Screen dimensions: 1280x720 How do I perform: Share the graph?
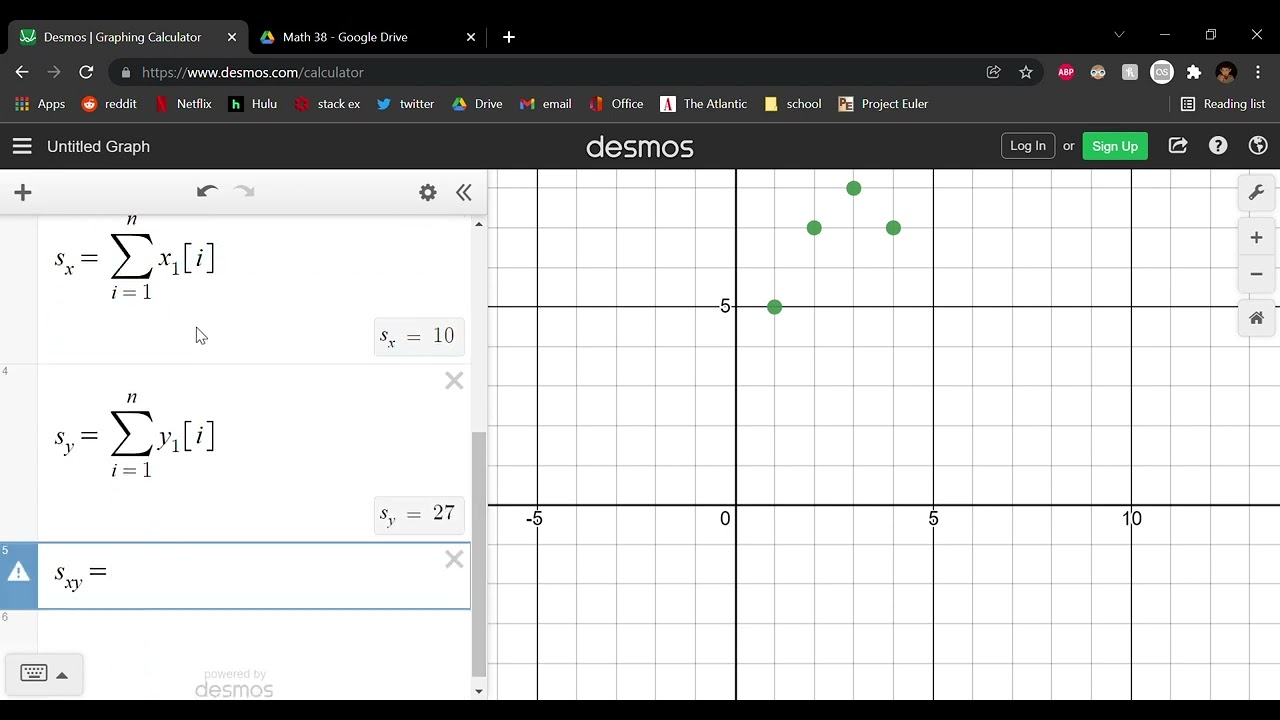point(1178,146)
